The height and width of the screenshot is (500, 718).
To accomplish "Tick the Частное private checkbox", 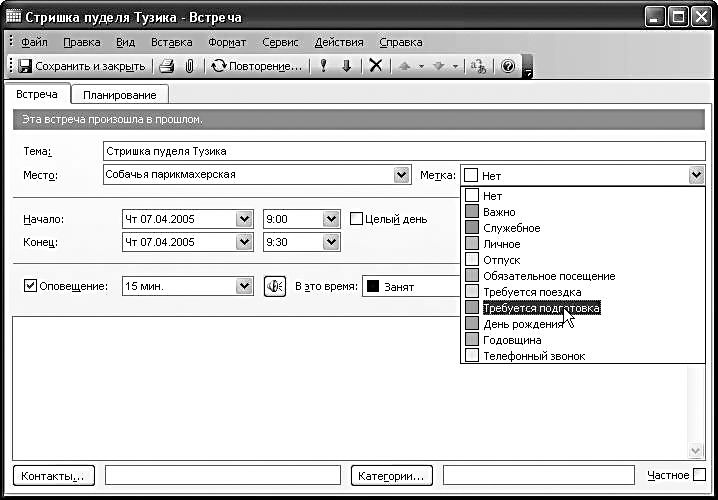I will click(x=700, y=475).
